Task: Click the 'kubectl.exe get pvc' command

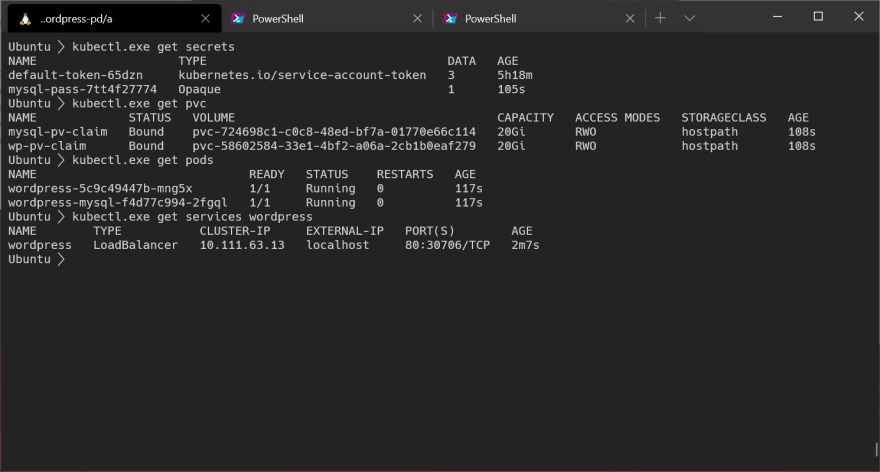Action: pos(139,104)
